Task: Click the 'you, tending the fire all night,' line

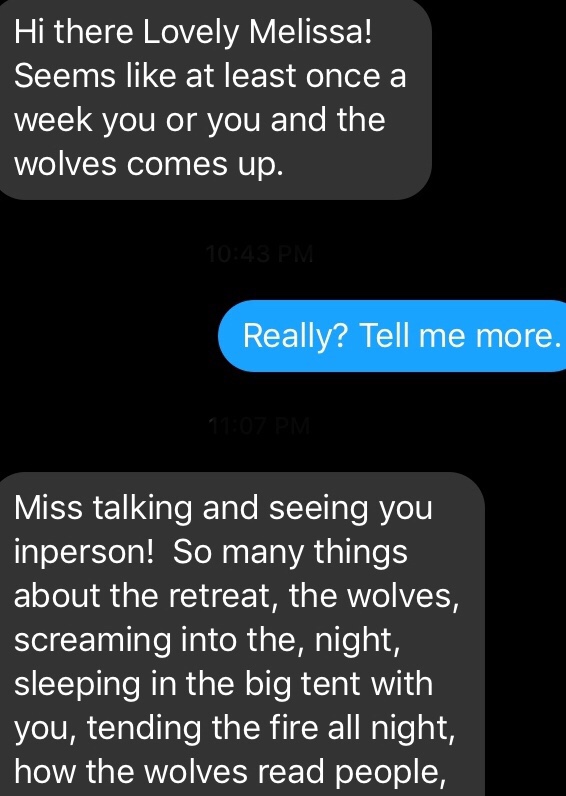Action: [x=235, y=729]
